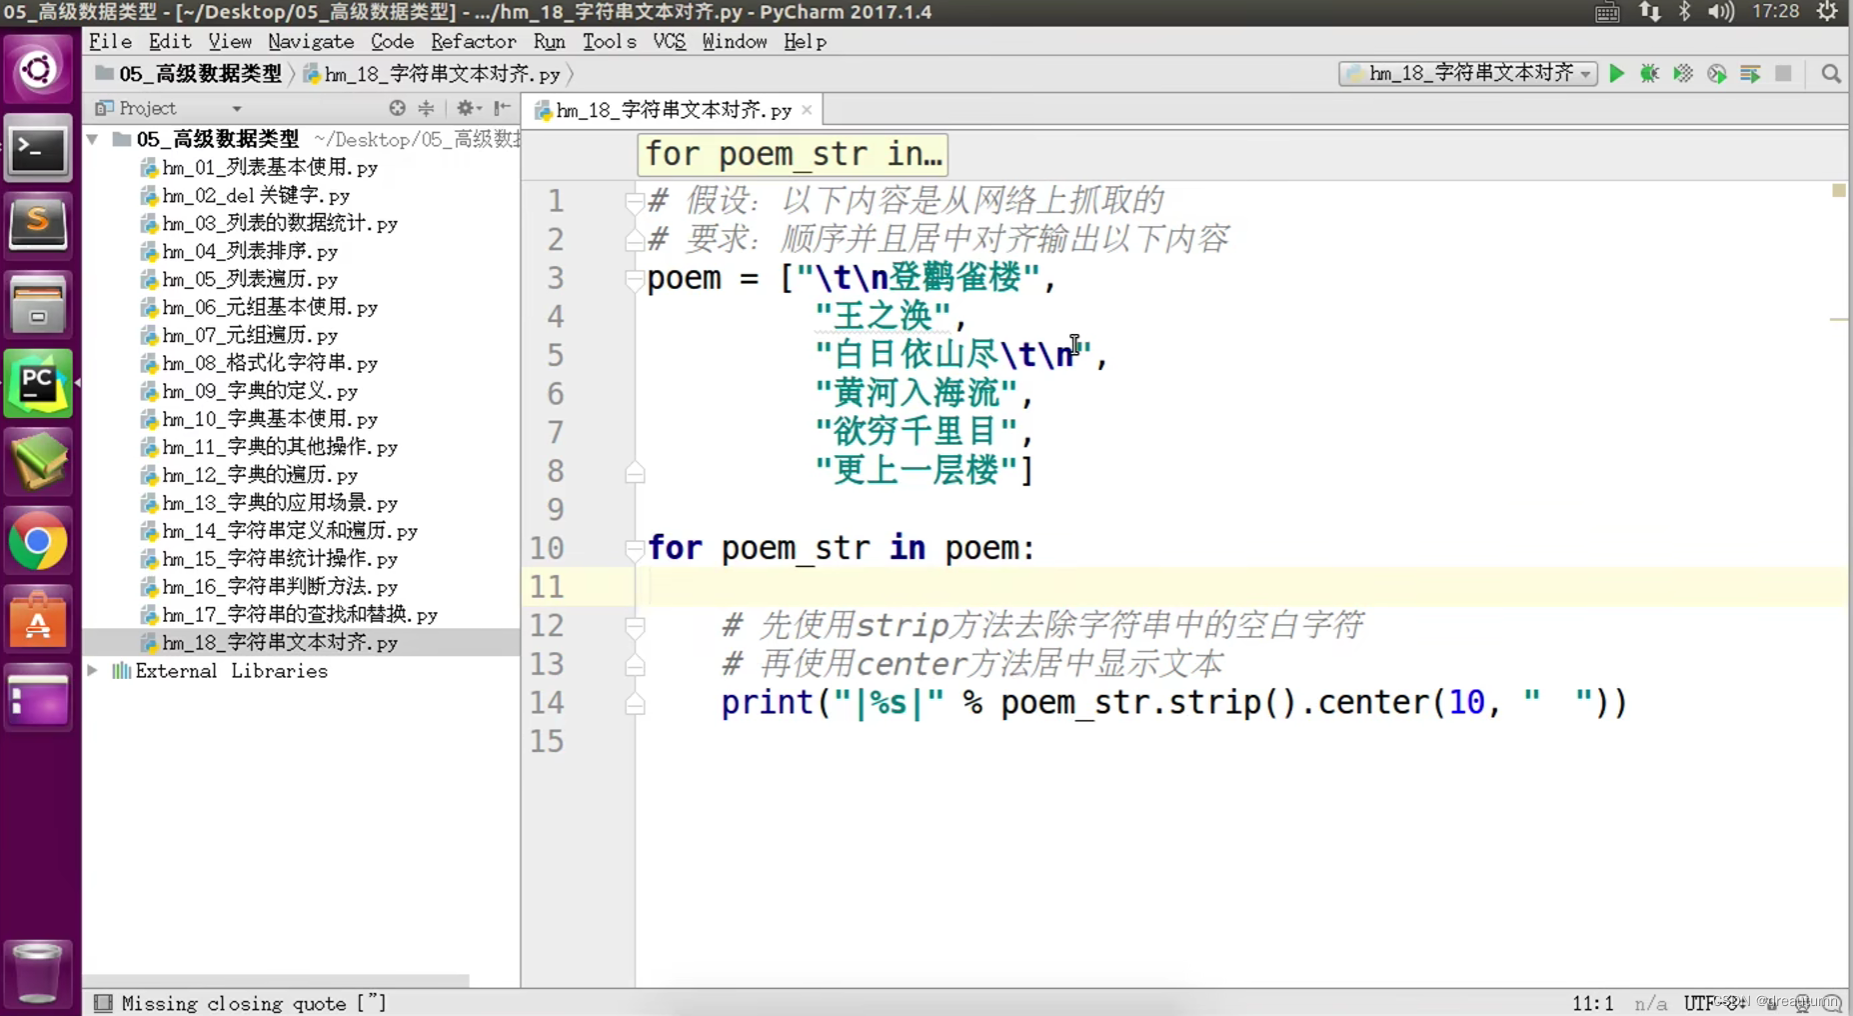The image size is (1853, 1016).
Task: Open the VCS menu
Action: (x=669, y=42)
